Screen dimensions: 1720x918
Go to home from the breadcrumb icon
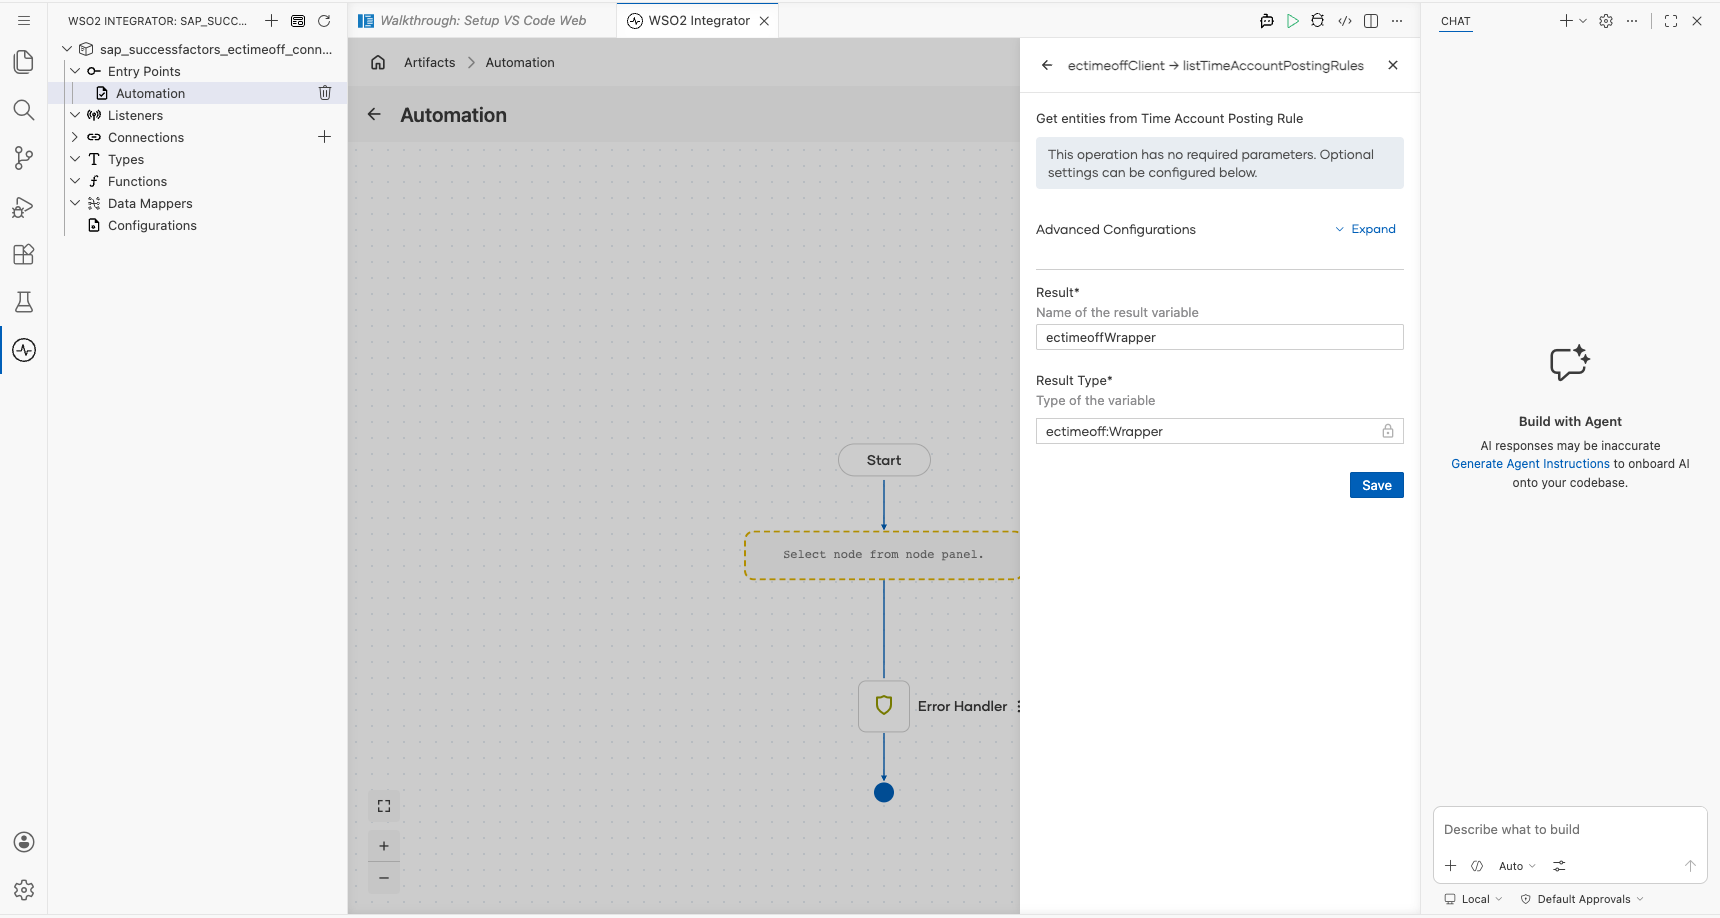click(x=378, y=62)
